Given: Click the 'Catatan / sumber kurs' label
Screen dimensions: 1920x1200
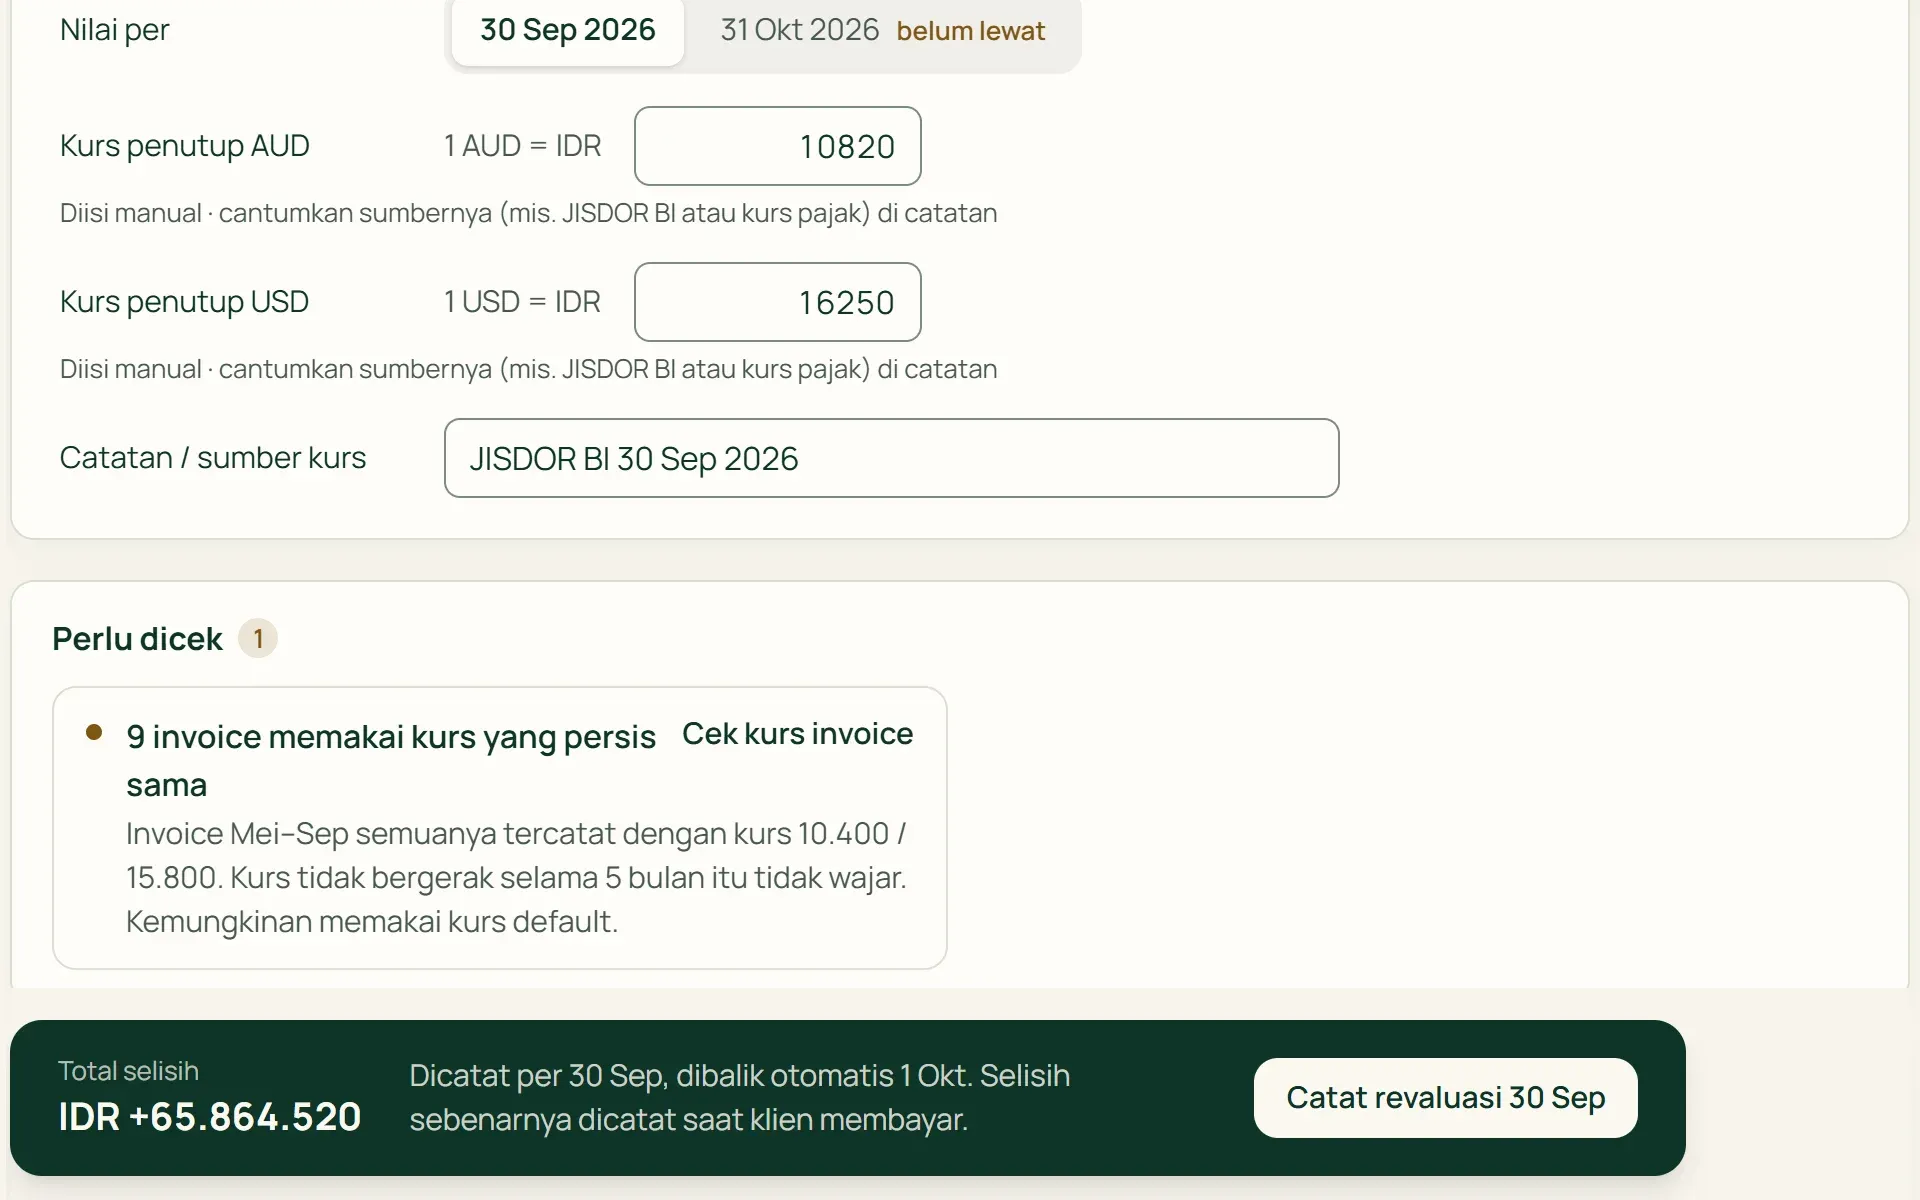Looking at the screenshot, I should pyautogui.click(x=213, y=458).
